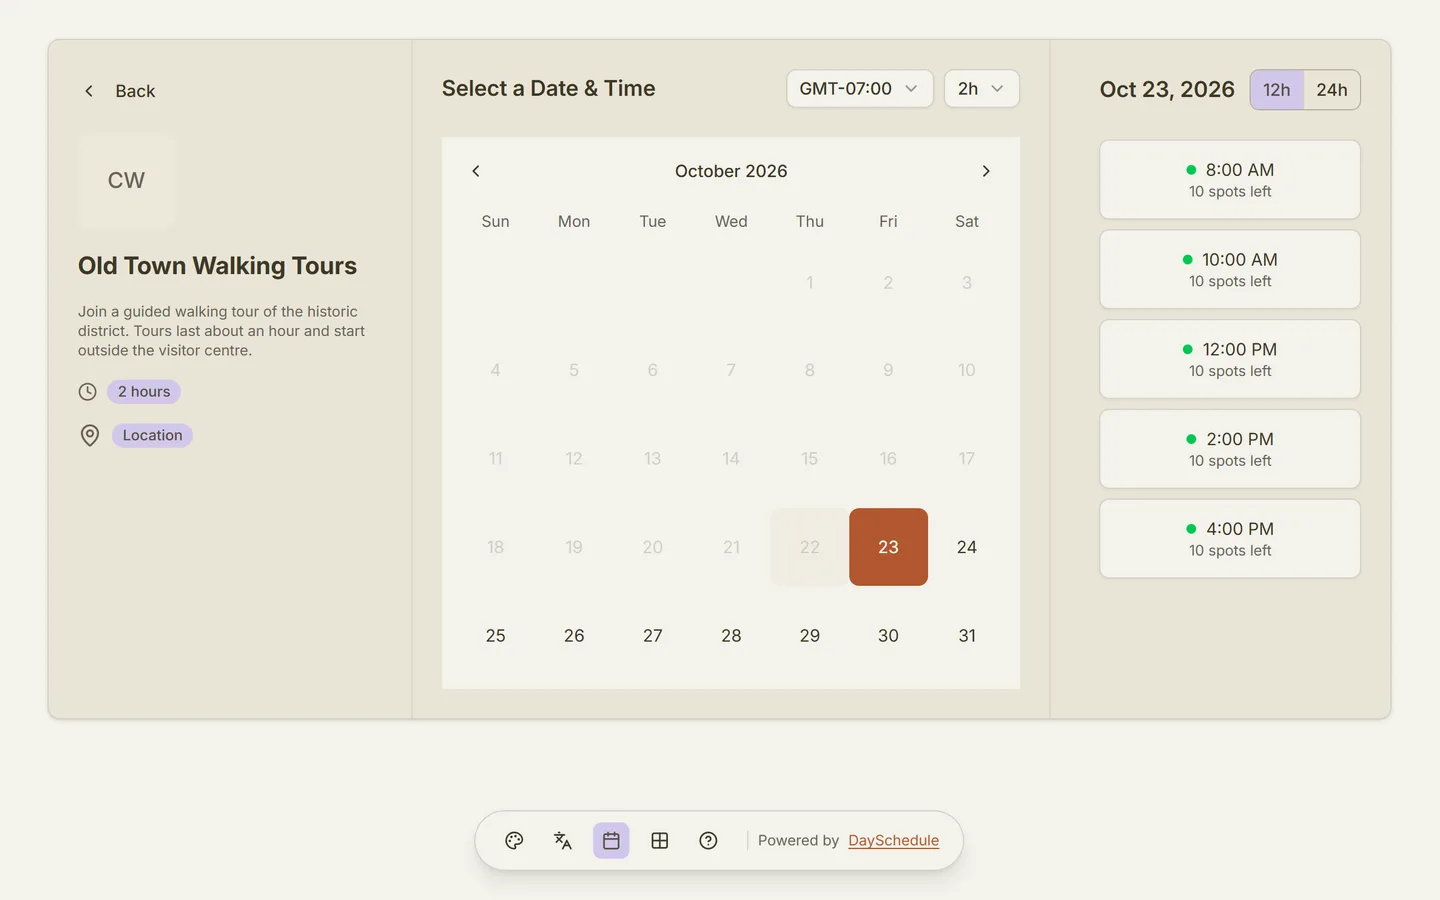Click the October 2026 month title
The height and width of the screenshot is (900, 1440).
pyautogui.click(x=731, y=171)
